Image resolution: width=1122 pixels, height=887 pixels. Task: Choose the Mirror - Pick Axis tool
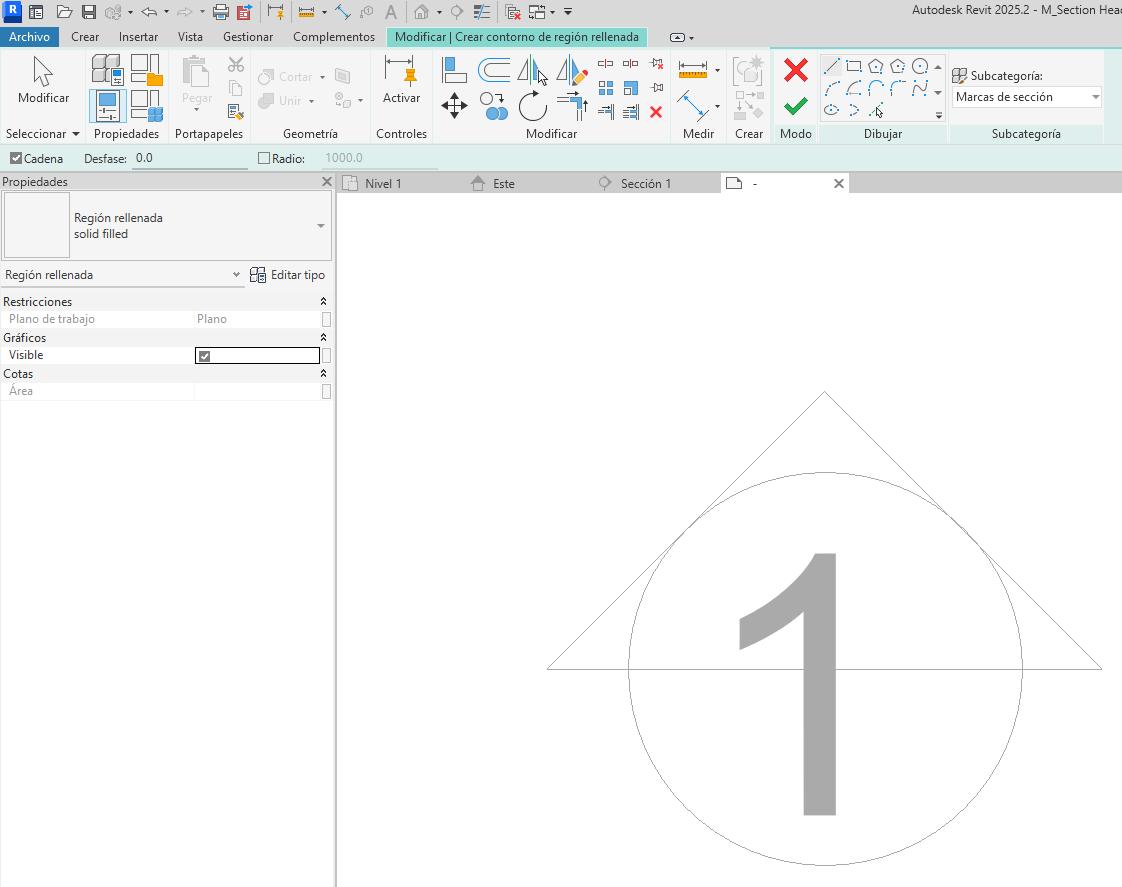click(x=532, y=70)
